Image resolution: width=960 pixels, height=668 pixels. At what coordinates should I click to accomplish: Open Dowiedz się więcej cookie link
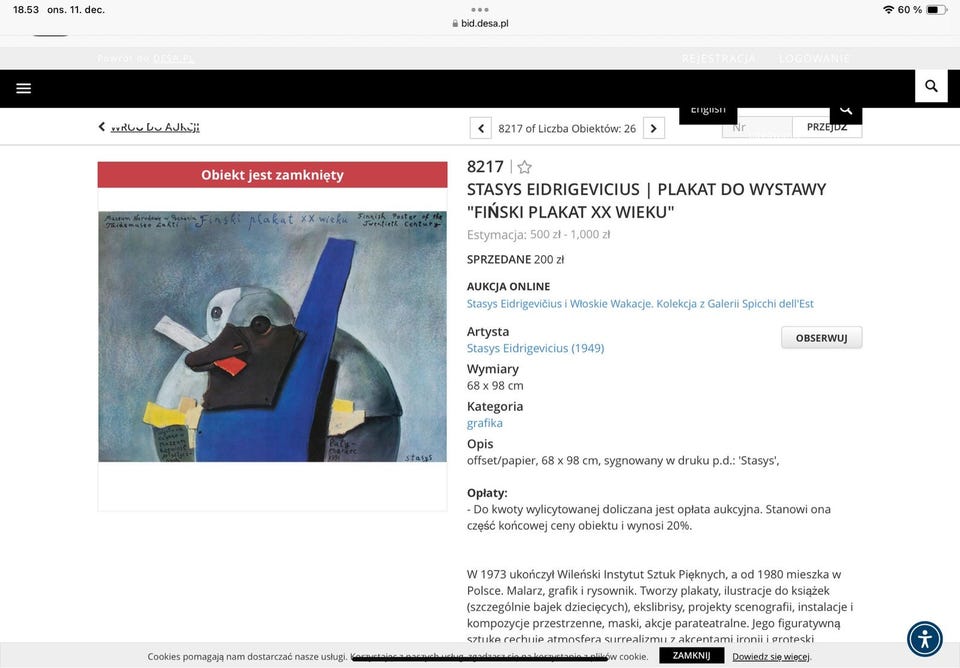coord(771,656)
